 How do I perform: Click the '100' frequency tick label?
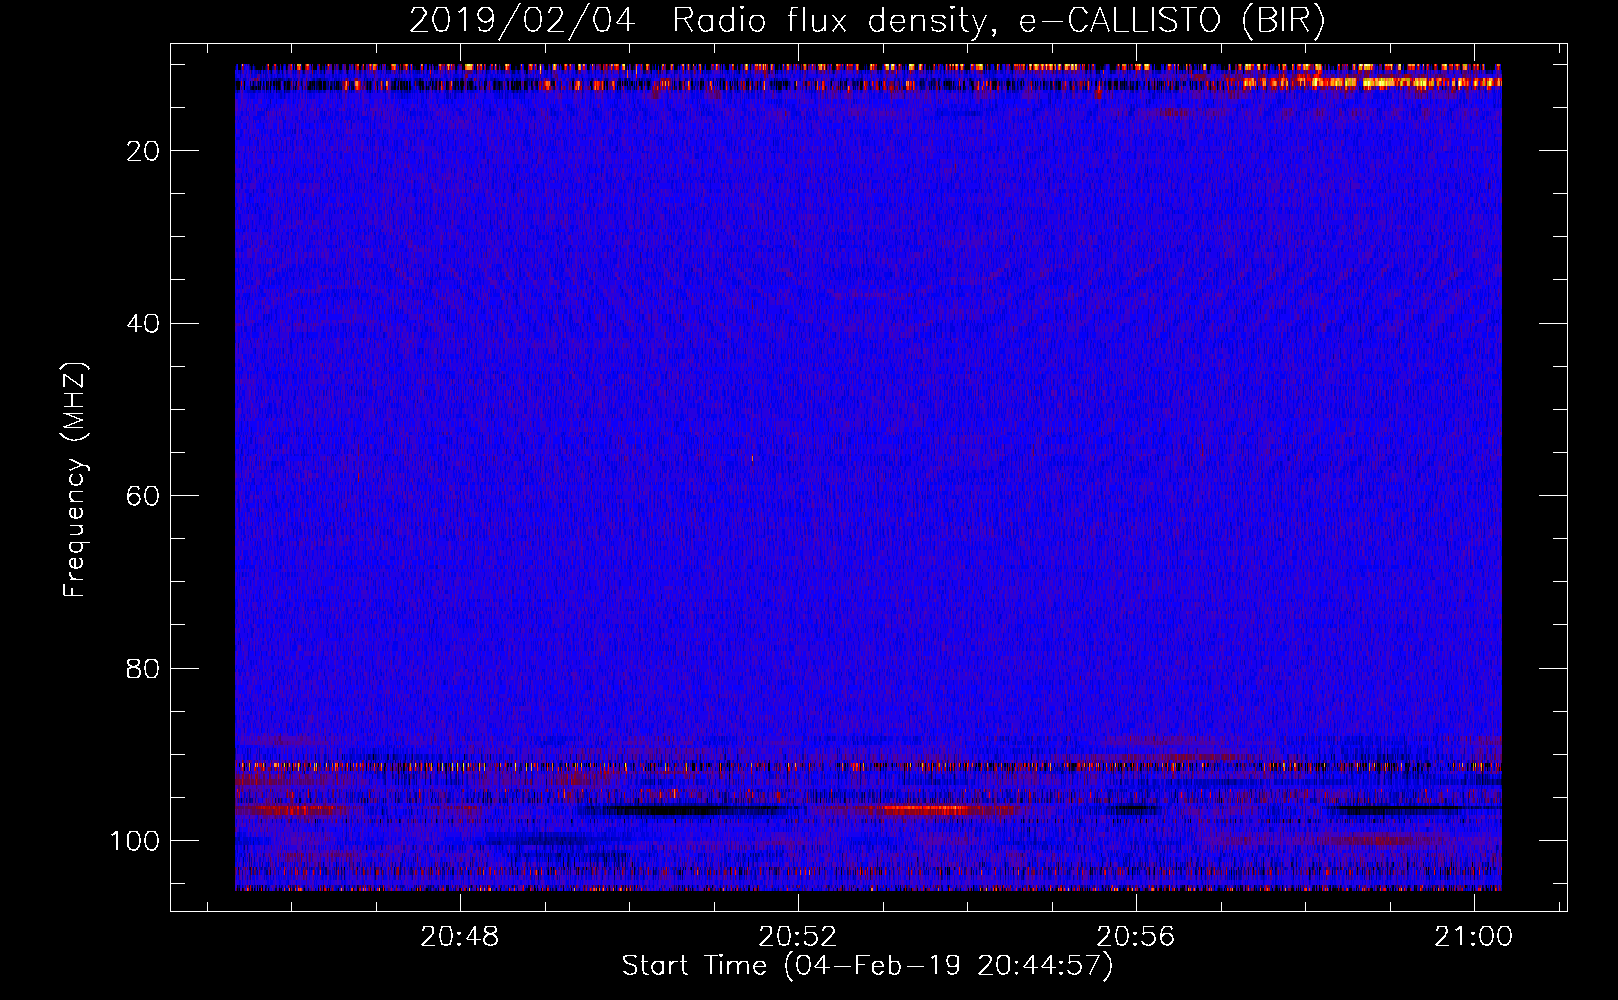tap(135, 841)
